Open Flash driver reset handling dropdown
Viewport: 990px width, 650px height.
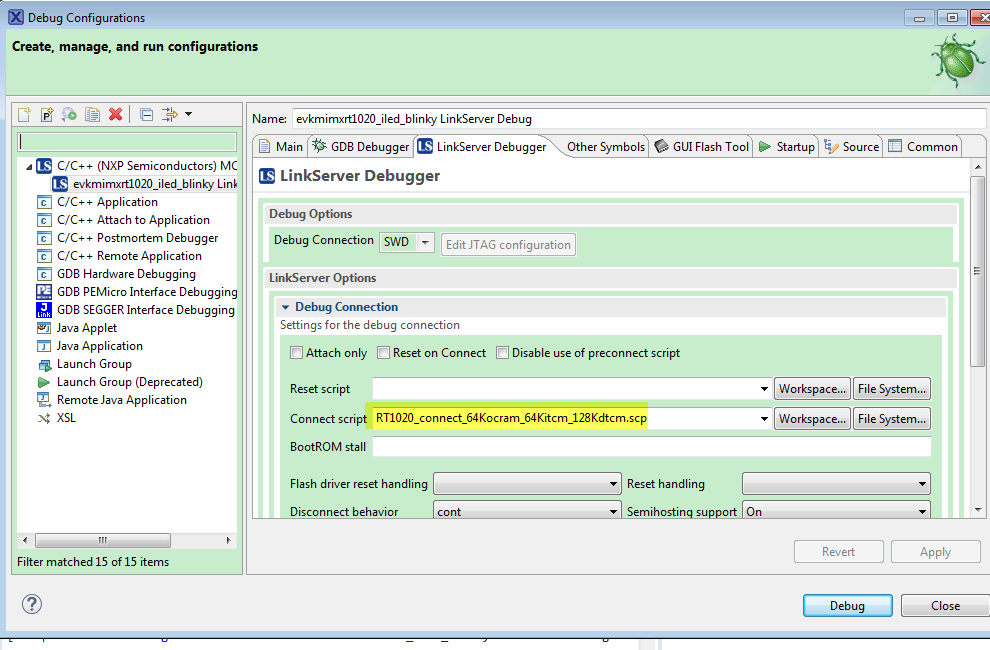click(527, 484)
